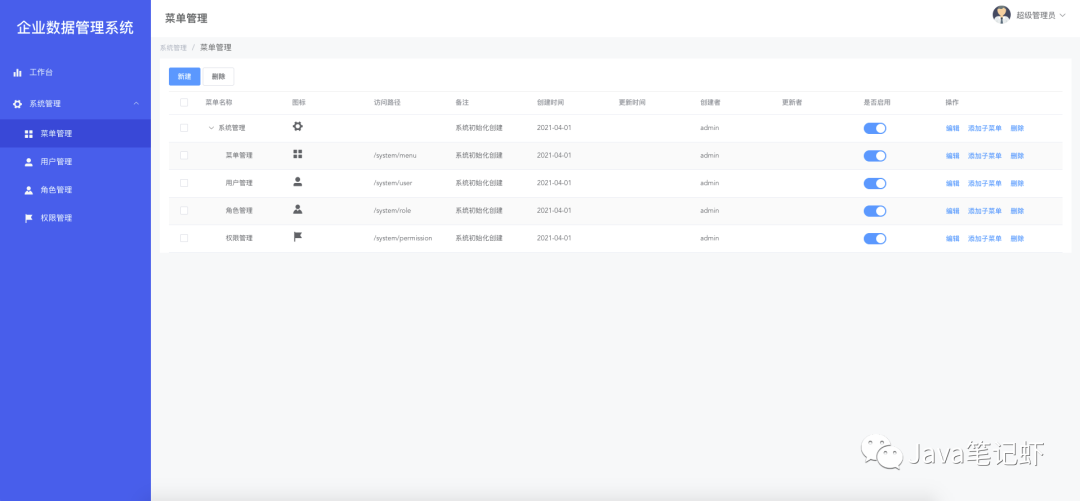Click 添加子菜单 in the 权限管理 row
The image size is (1080, 501).
pos(985,238)
